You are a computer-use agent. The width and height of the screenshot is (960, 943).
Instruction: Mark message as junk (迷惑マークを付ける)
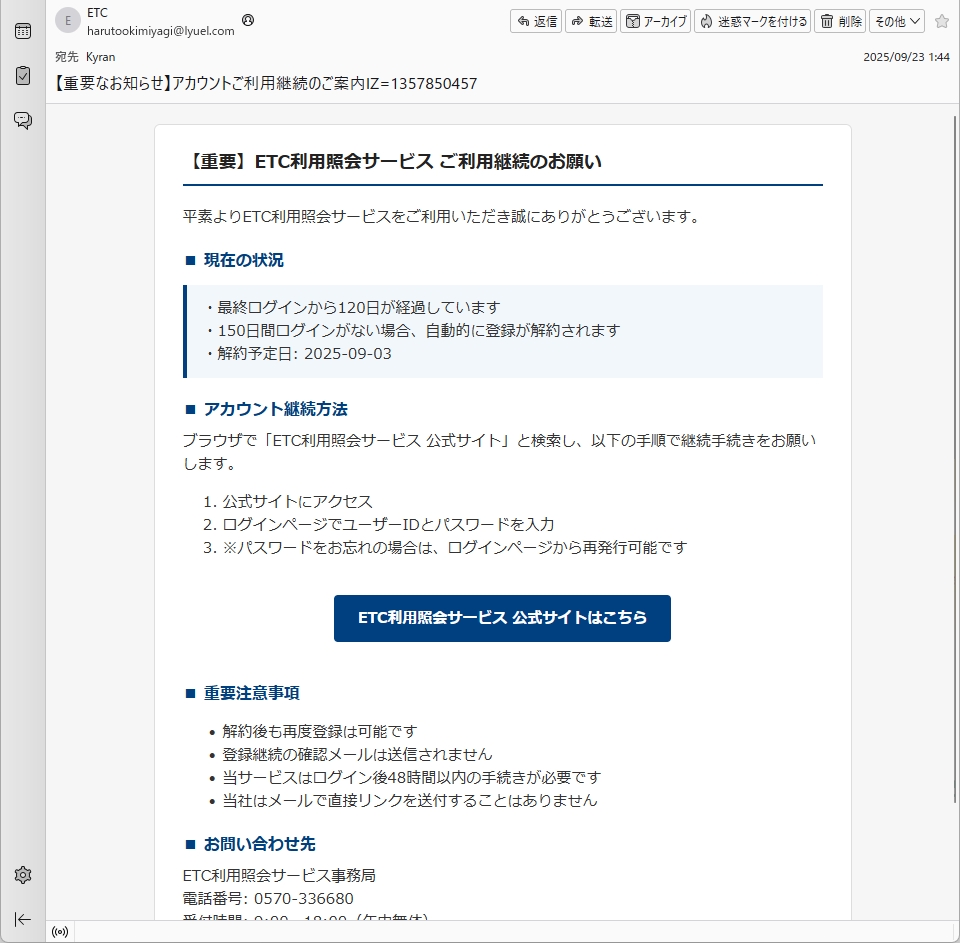tap(752, 21)
